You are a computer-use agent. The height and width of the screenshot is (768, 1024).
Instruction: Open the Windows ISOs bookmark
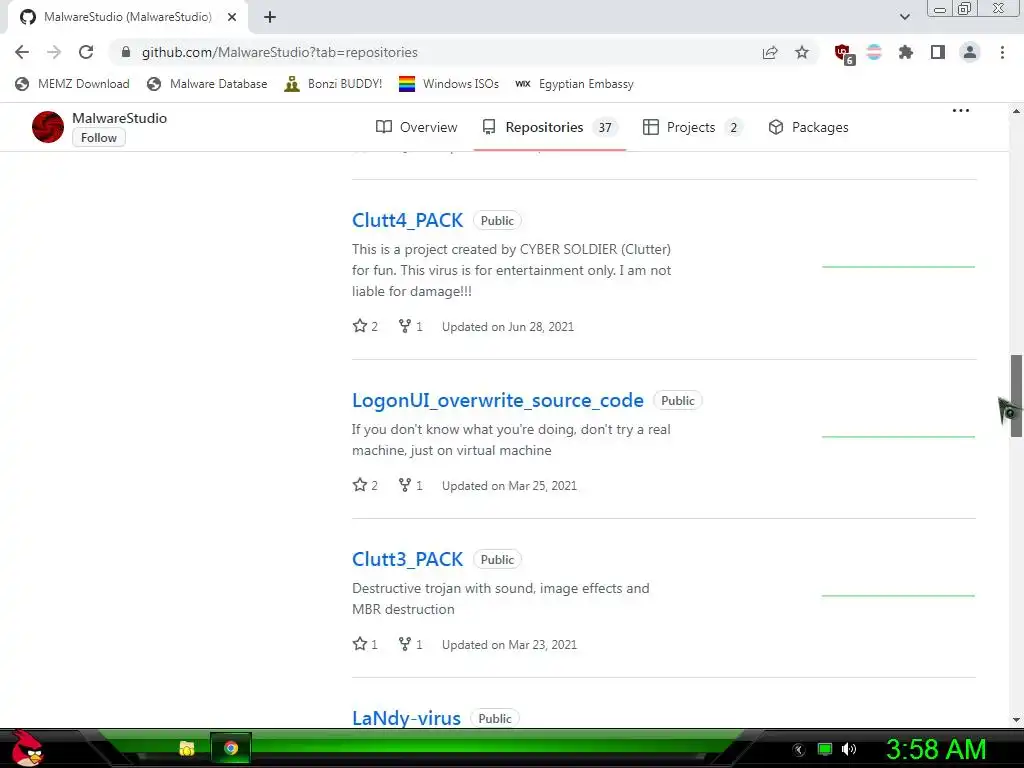449,84
